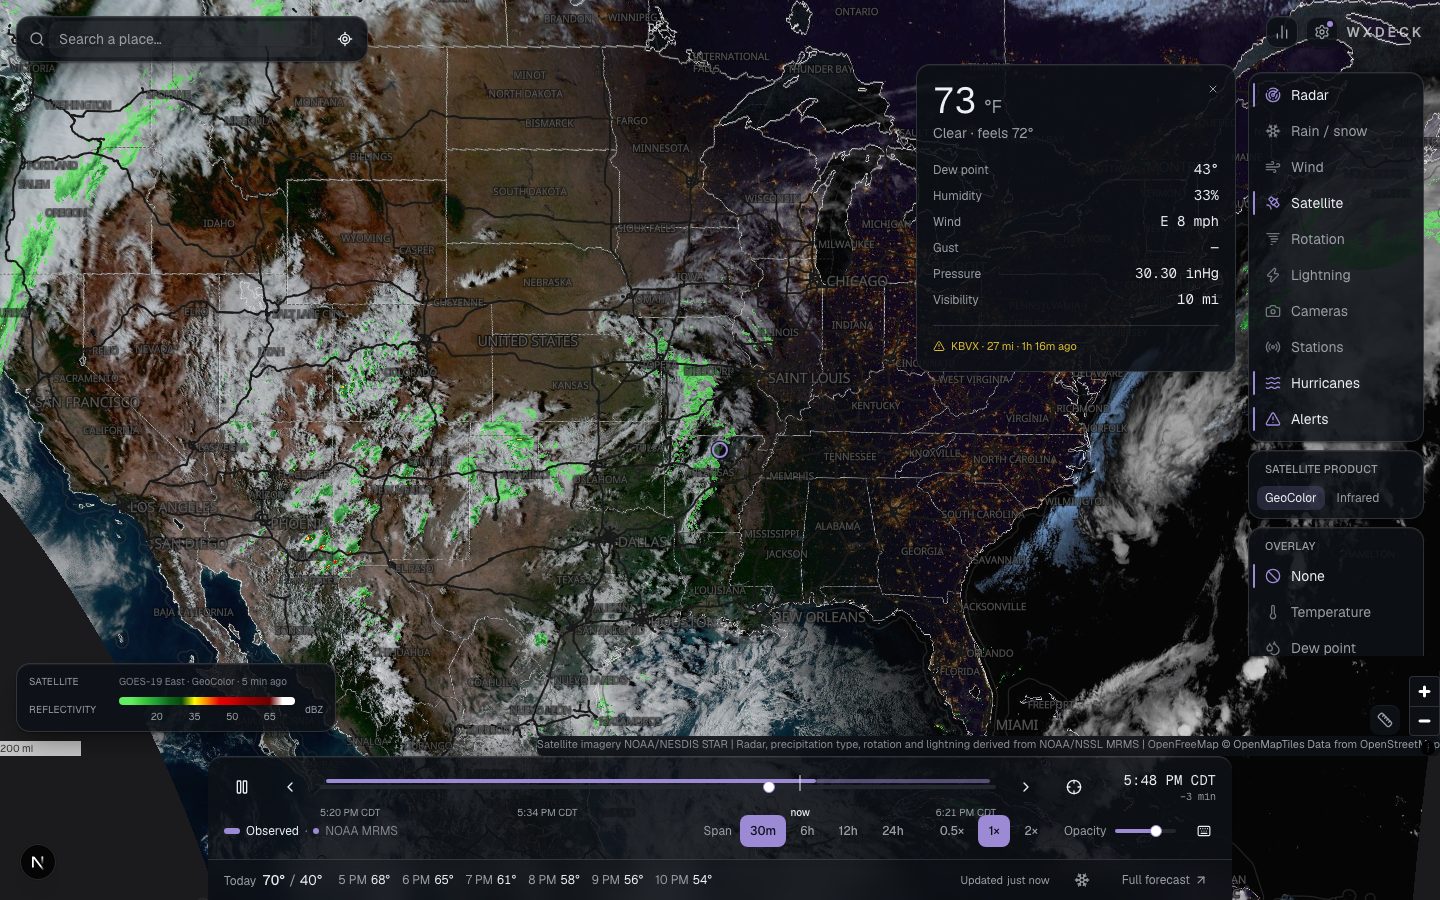
Task: Click keyboard shortcuts icon by opacity
Action: [x=1204, y=831]
